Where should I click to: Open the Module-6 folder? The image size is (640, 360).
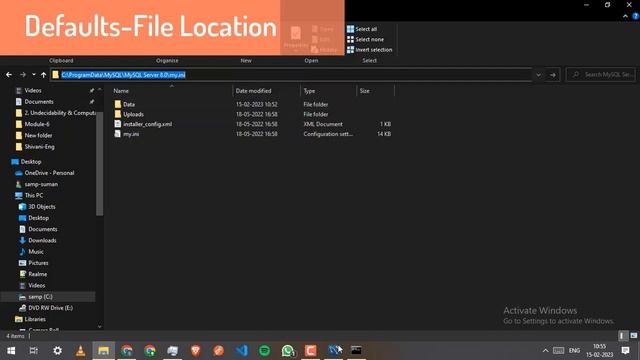click(x=37, y=124)
